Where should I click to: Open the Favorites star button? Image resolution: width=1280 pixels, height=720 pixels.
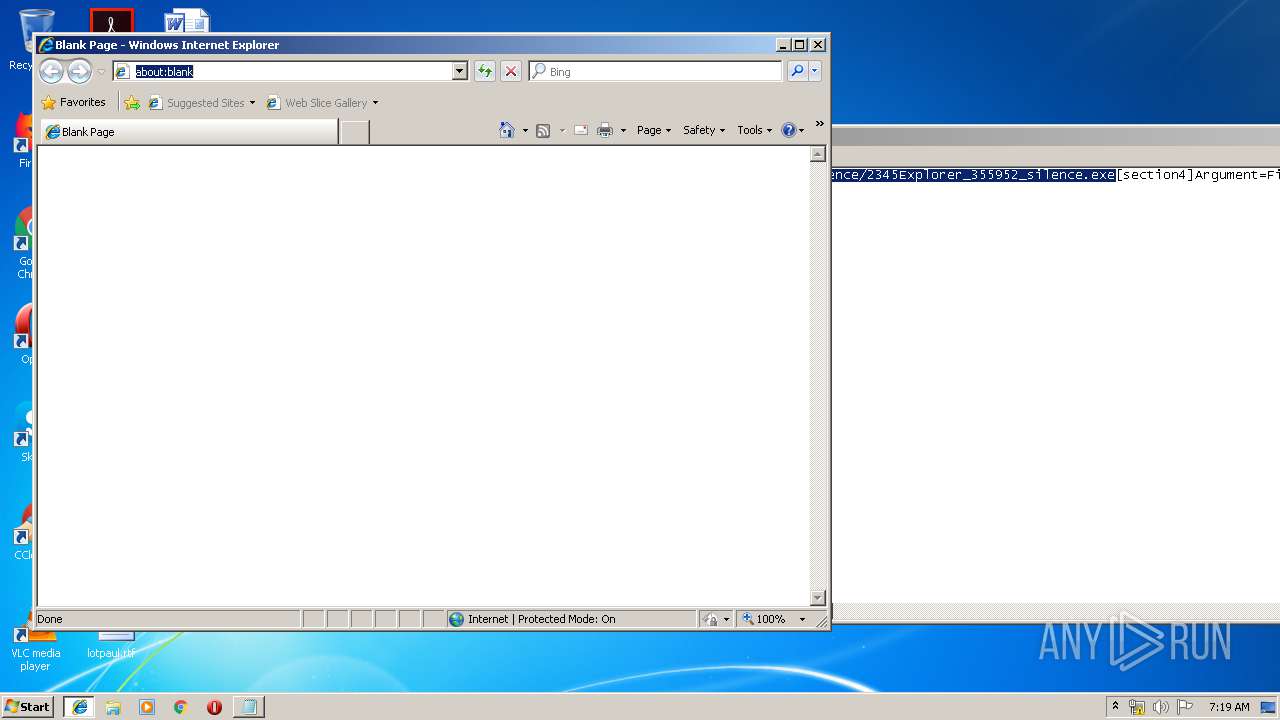(73, 102)
